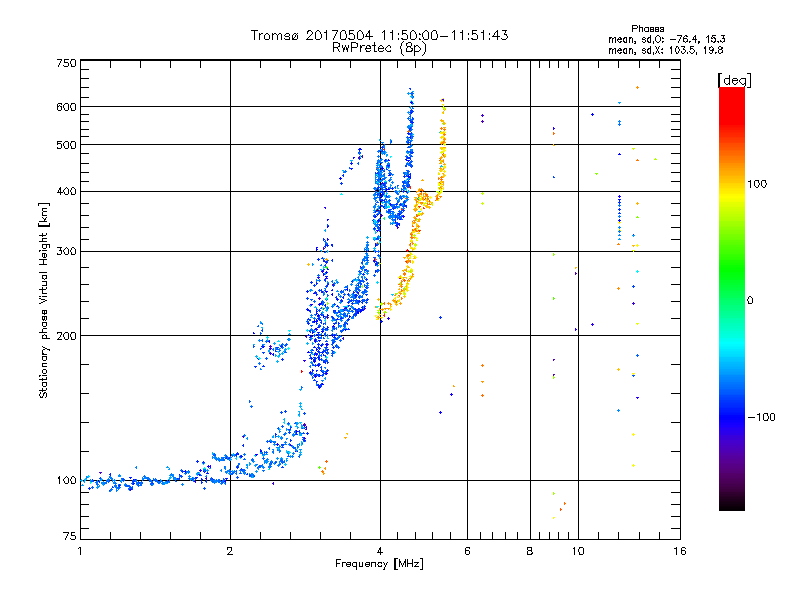Click the phase colorbar gradient

tap(732, 298)
